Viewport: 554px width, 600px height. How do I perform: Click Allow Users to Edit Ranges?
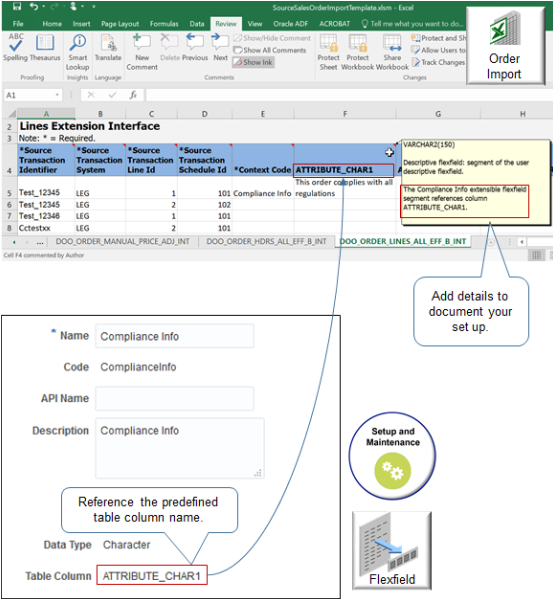pos(438,50)
